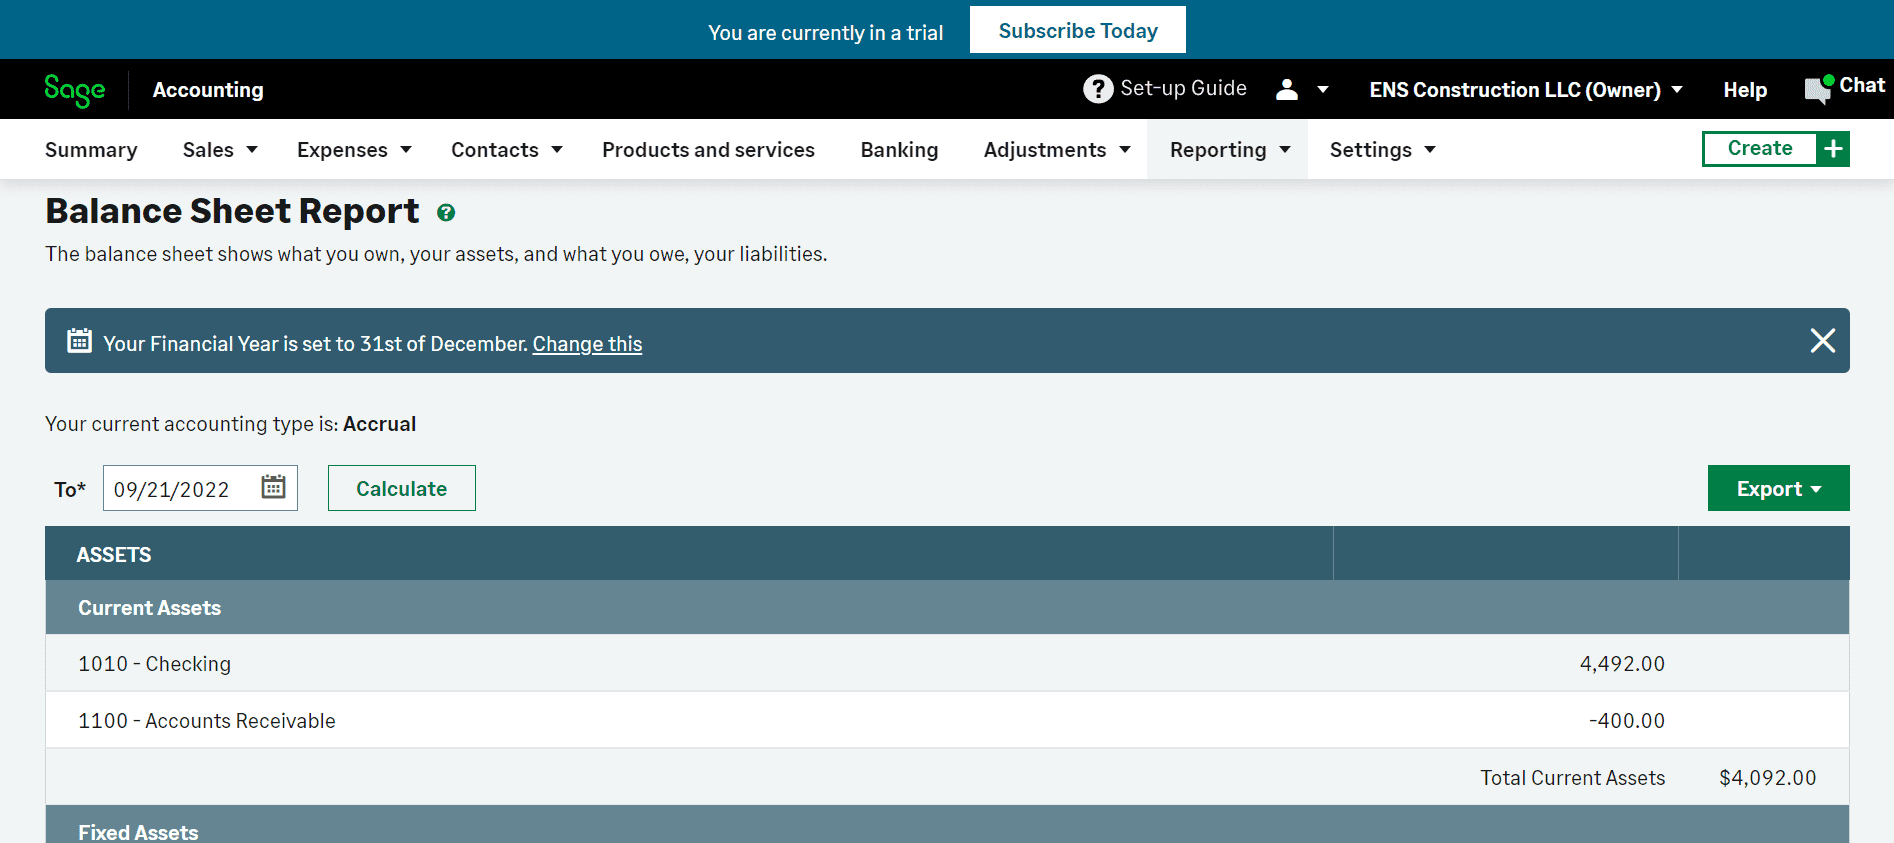The height and width of the screenshot is (843, 1894).
Task: Click the Subscribe Today button
Action: pos(1078,30)
